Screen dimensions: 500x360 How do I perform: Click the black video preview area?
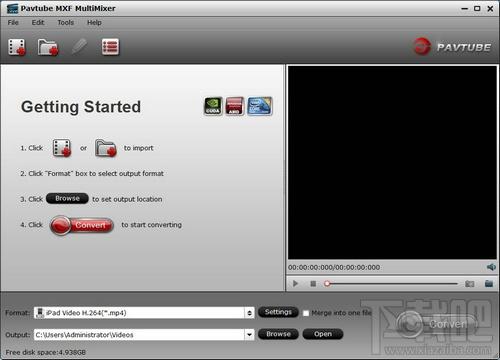(392, 162)
